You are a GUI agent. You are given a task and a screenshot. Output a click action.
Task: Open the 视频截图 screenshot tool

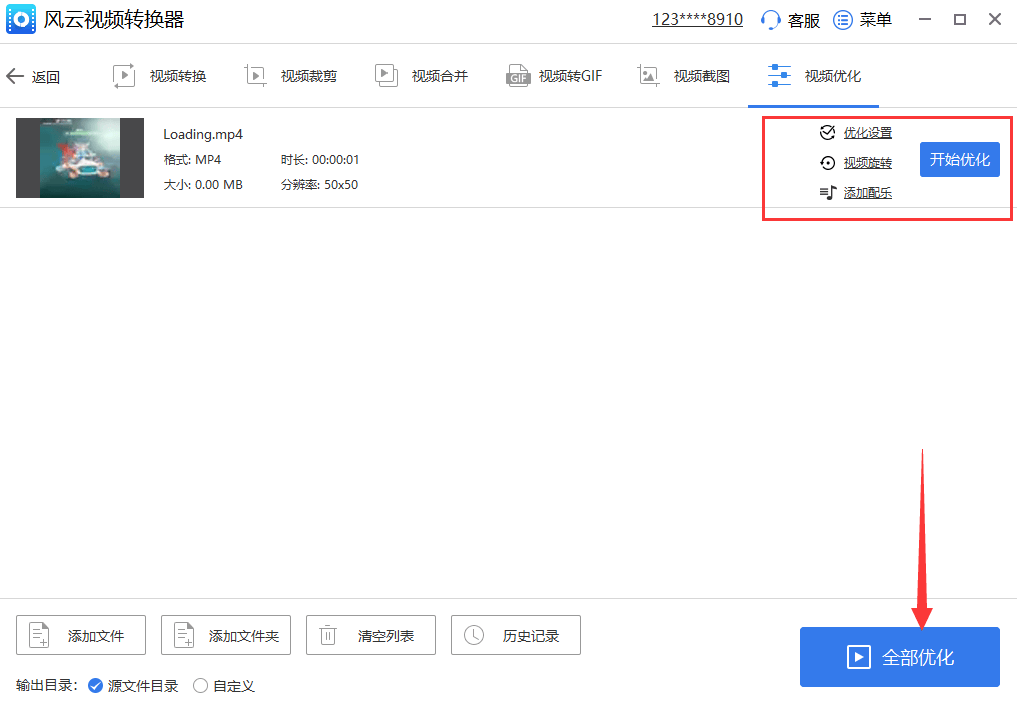(x=649, y=75)
